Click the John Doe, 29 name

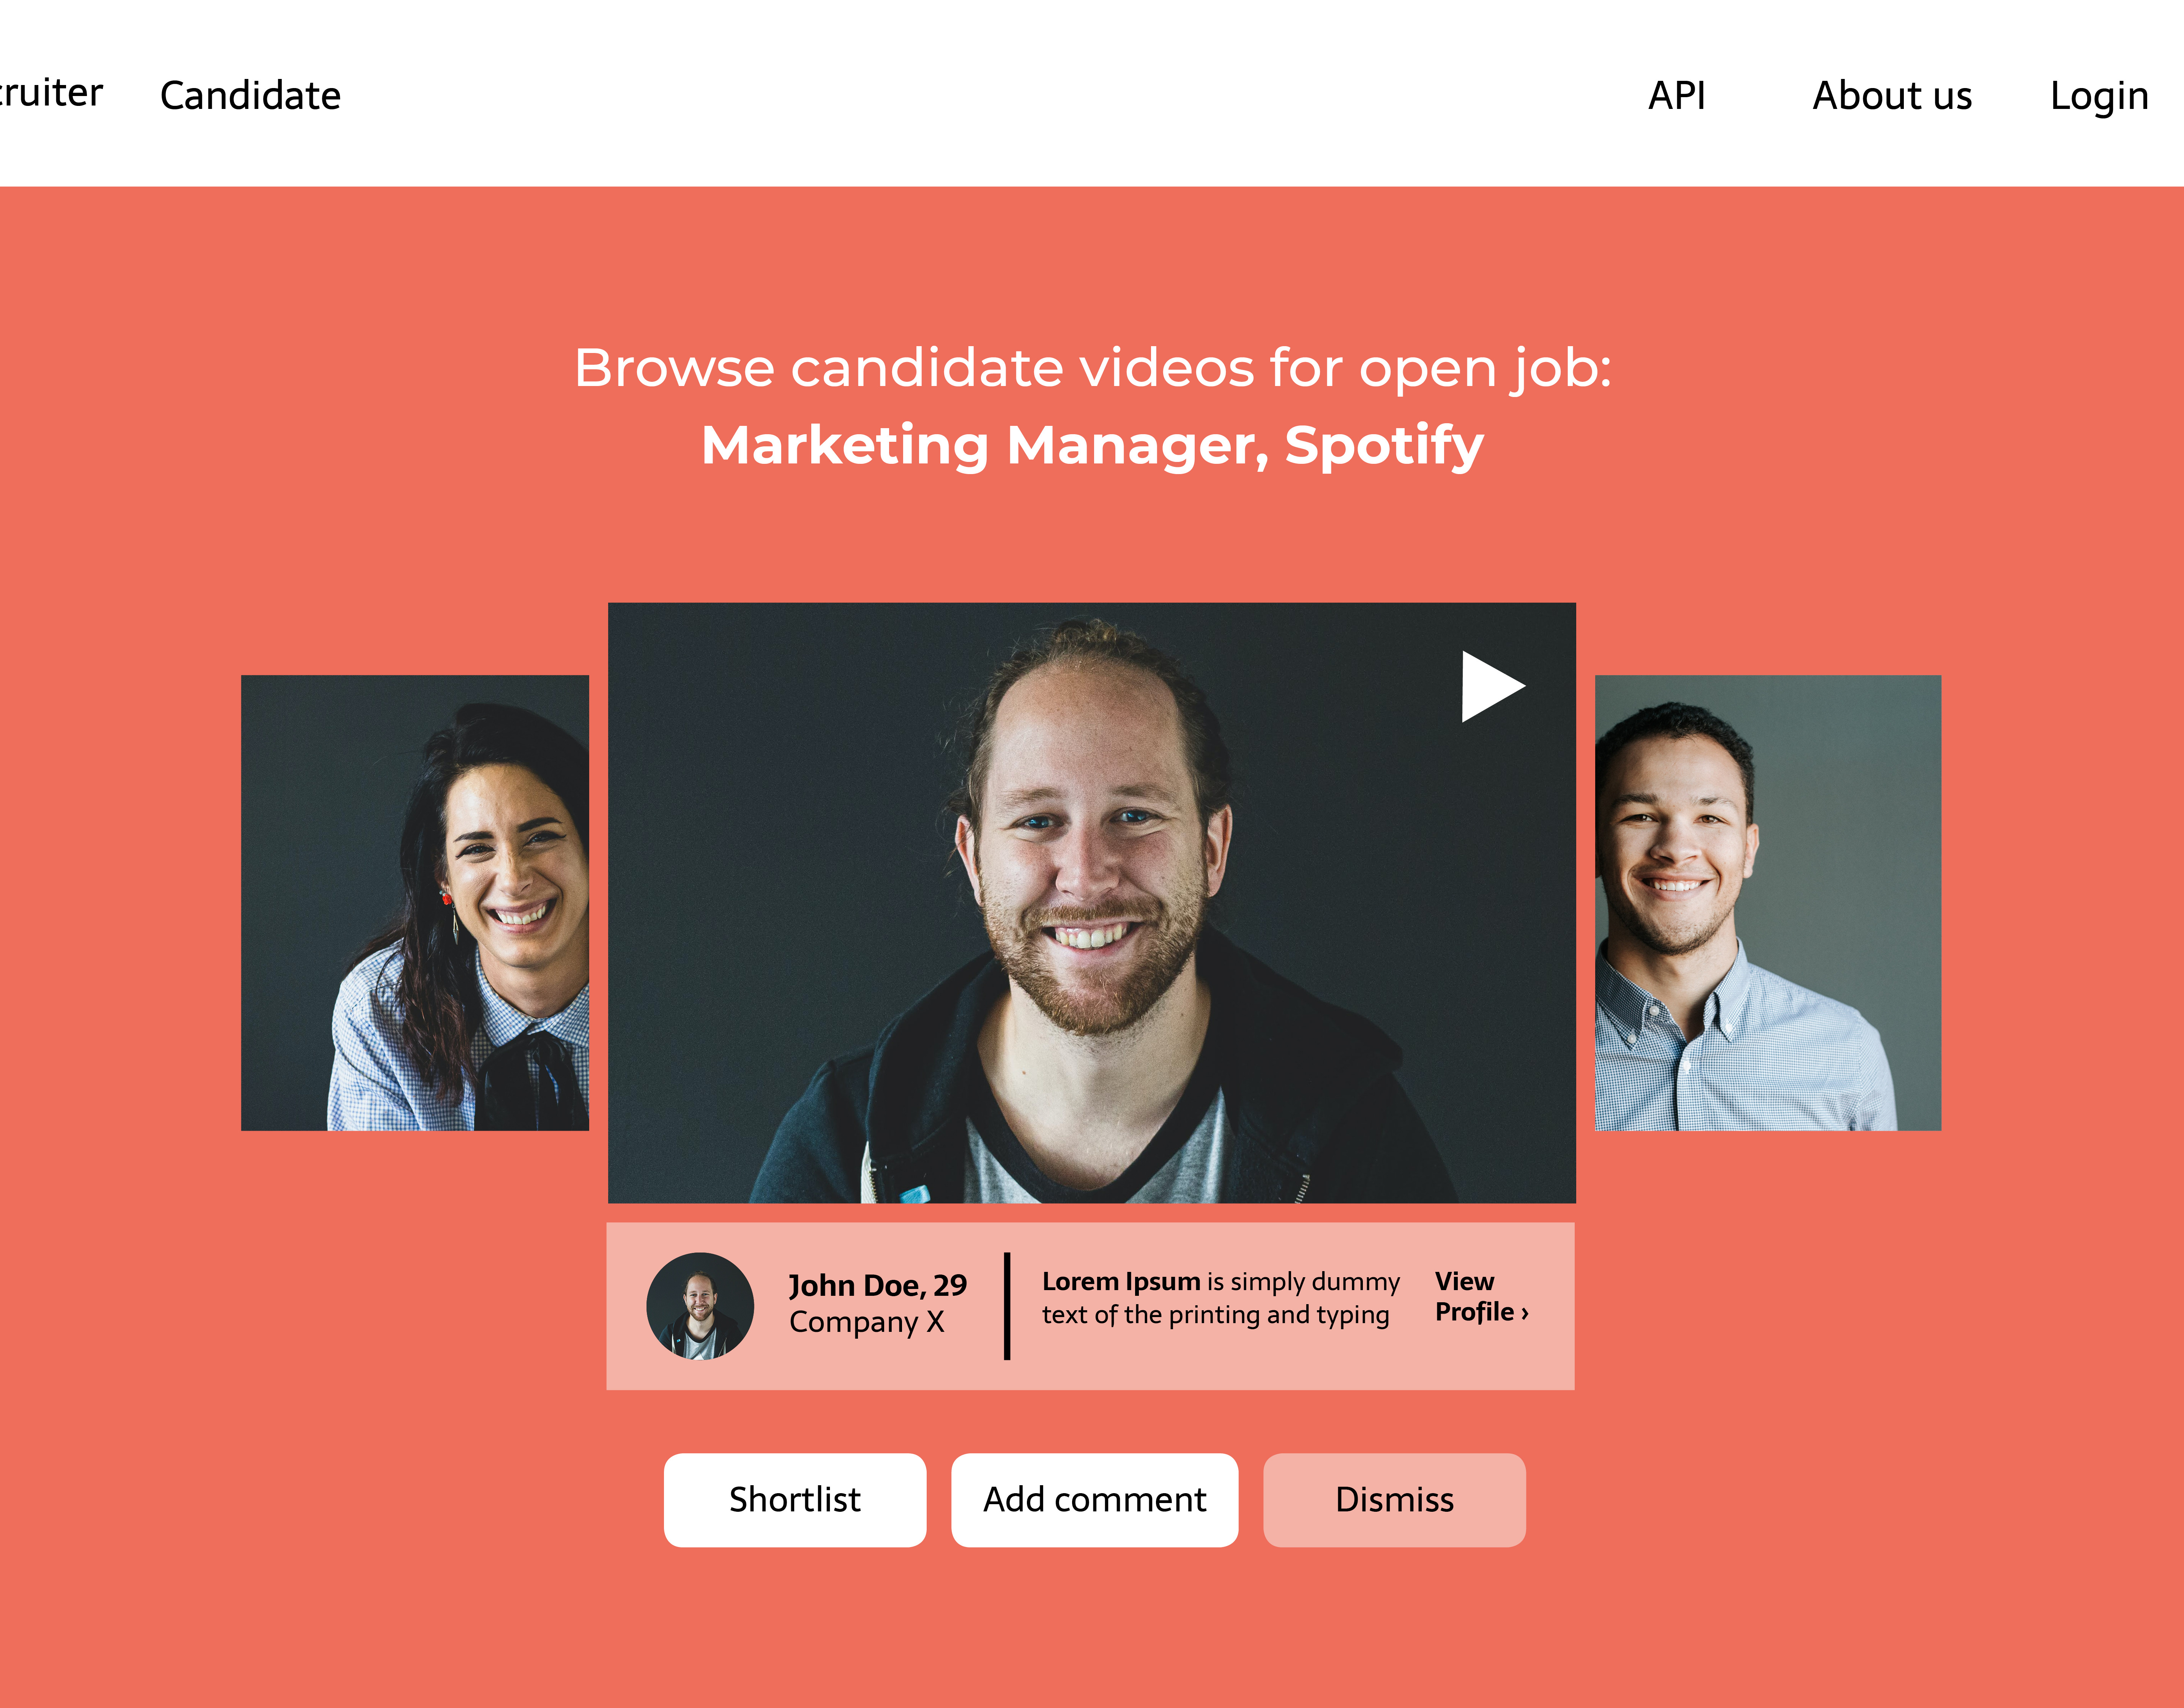[878, 1285]
